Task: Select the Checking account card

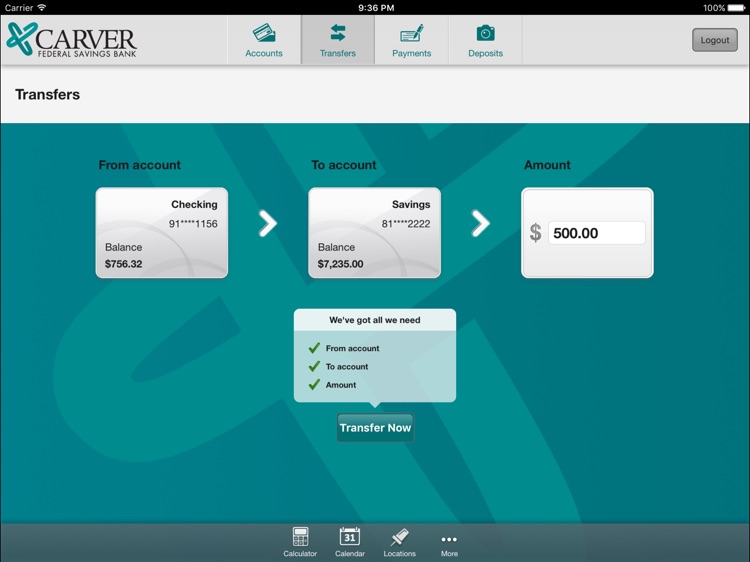Action: pyautogui.click(x=162, y=232)
